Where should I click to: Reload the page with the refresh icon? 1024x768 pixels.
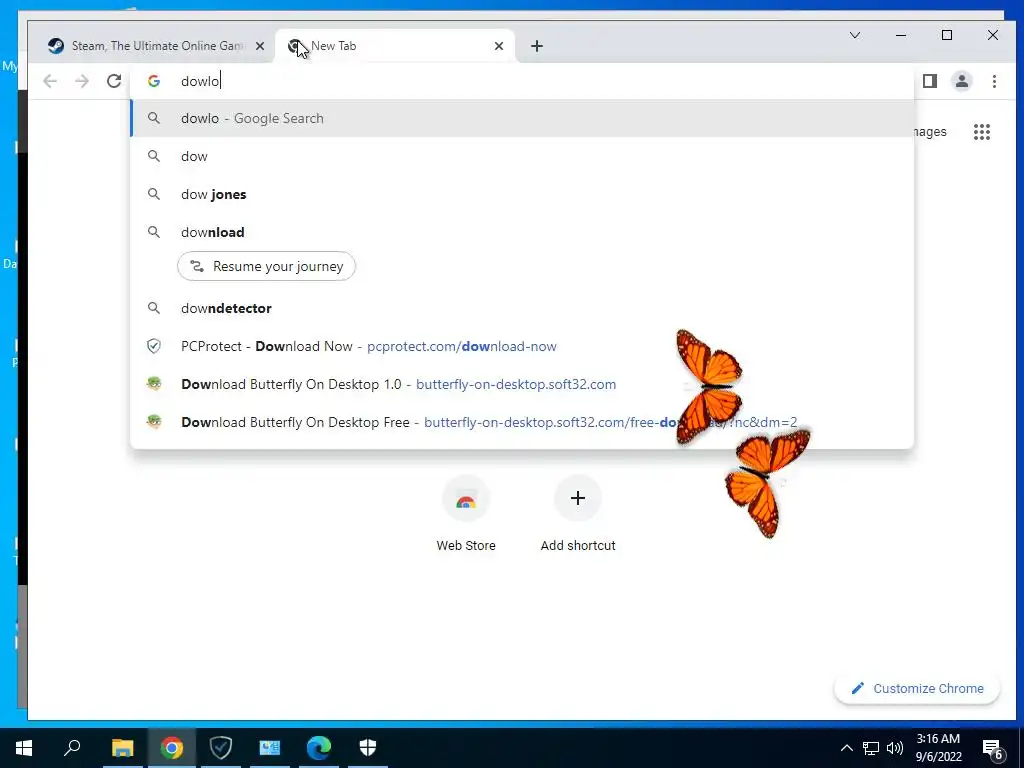tap(114, 81)
